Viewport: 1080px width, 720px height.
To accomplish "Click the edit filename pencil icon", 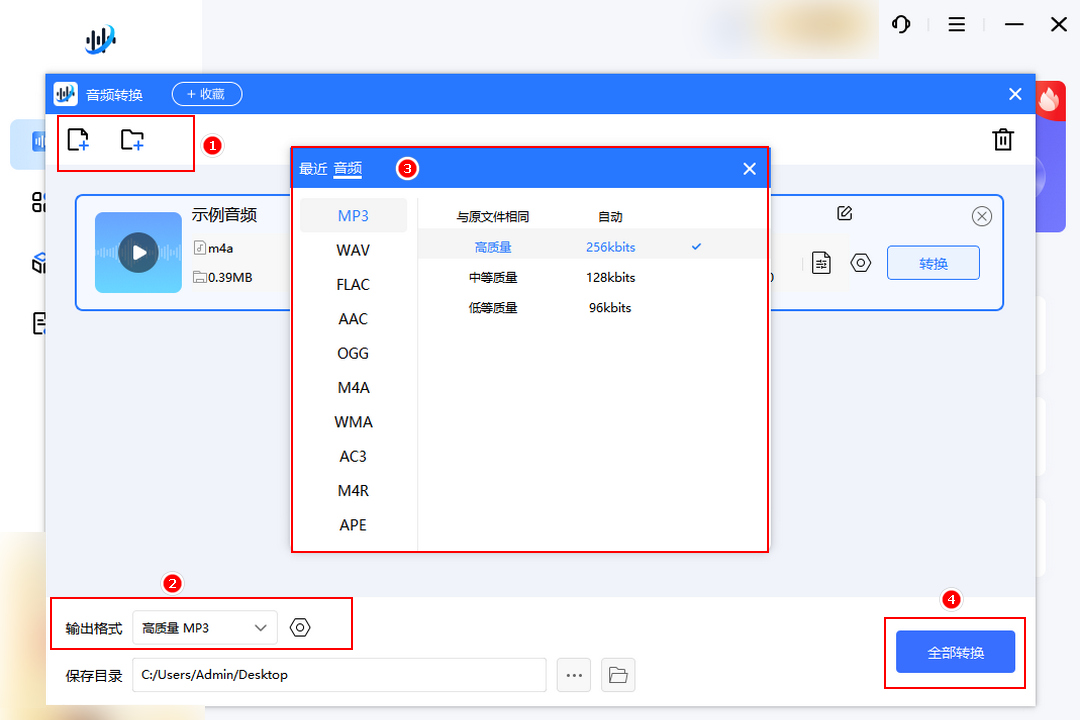I will click(x=844, y=213).
